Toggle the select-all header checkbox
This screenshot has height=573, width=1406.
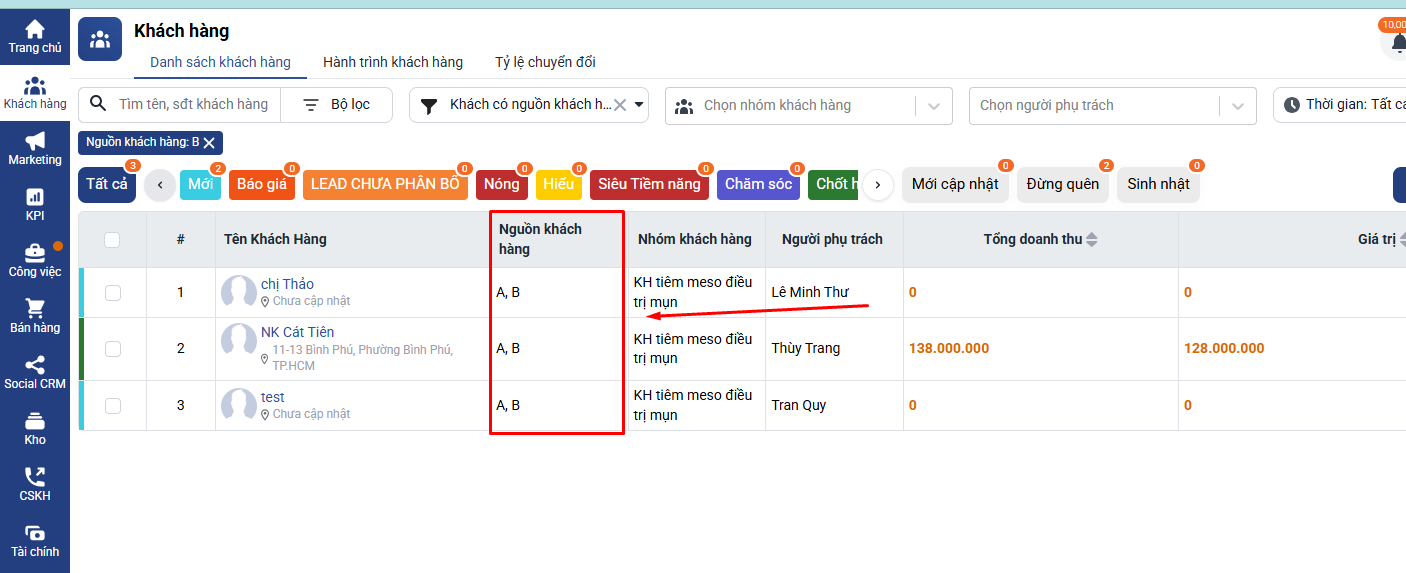[112, 240]
